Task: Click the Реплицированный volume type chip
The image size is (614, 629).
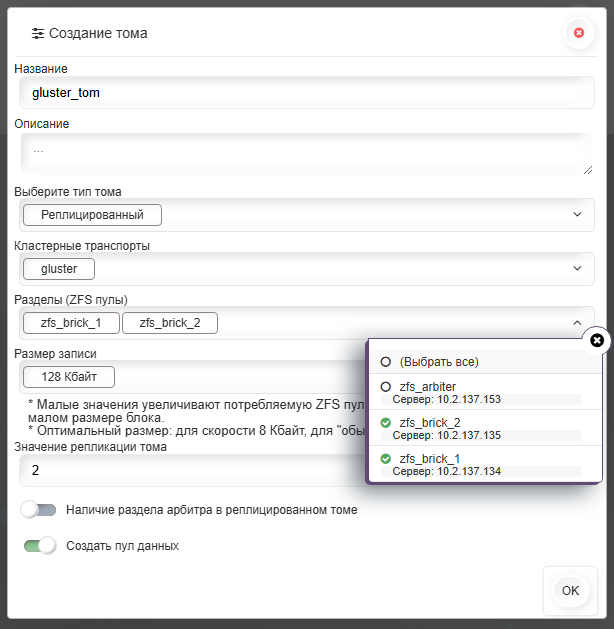Action: 92,215
